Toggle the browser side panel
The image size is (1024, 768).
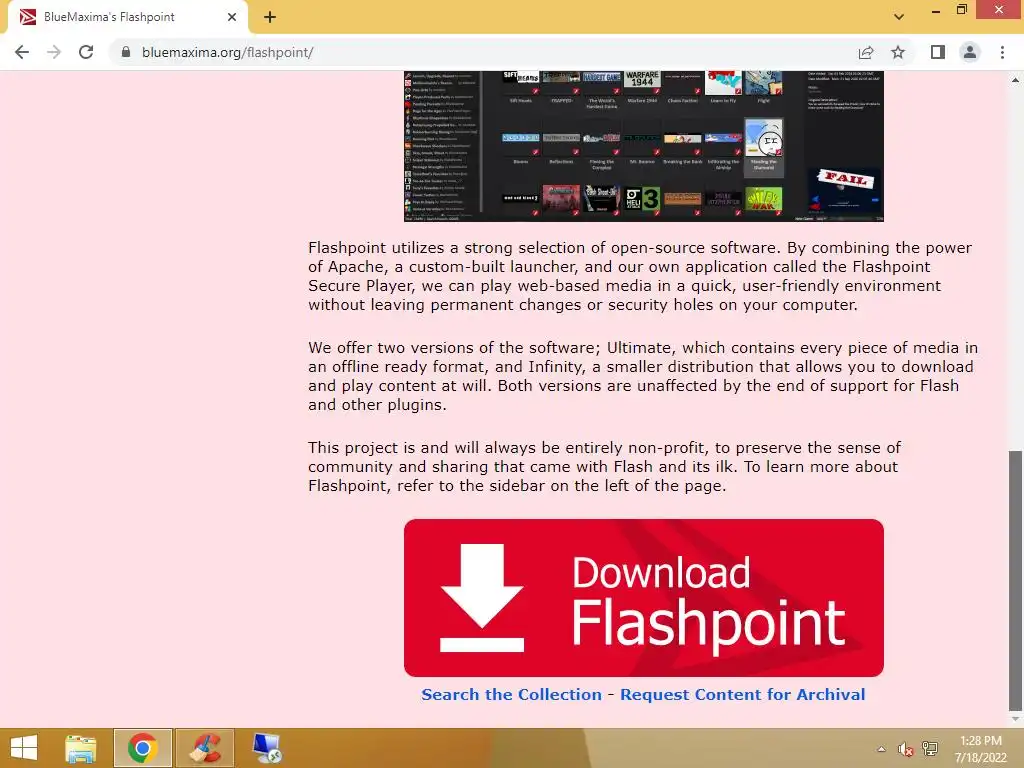938,52
